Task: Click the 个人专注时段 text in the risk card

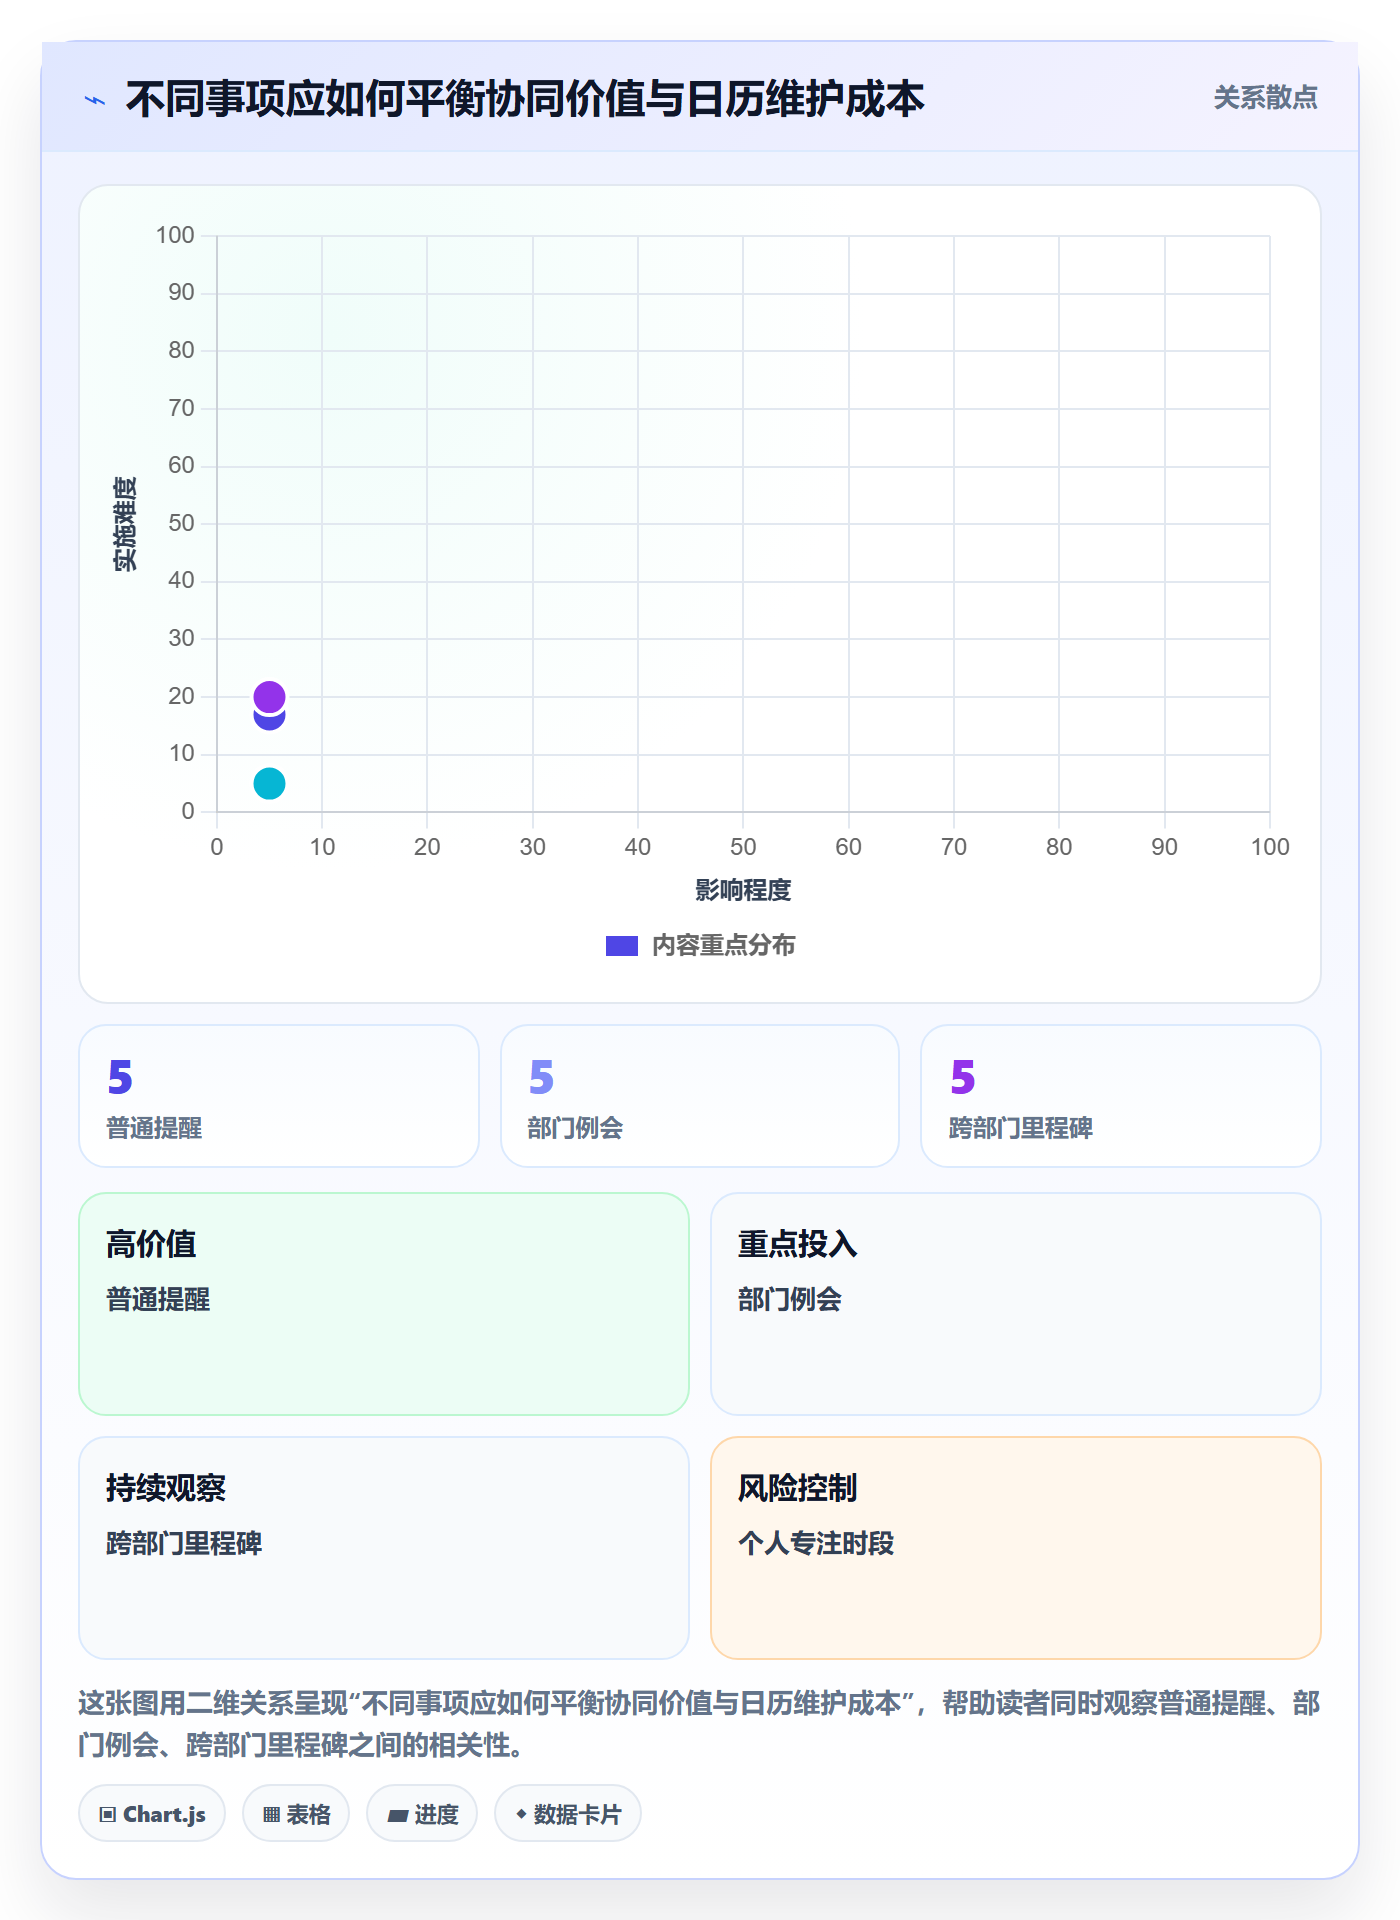Action: click(x=816, y=1543)
